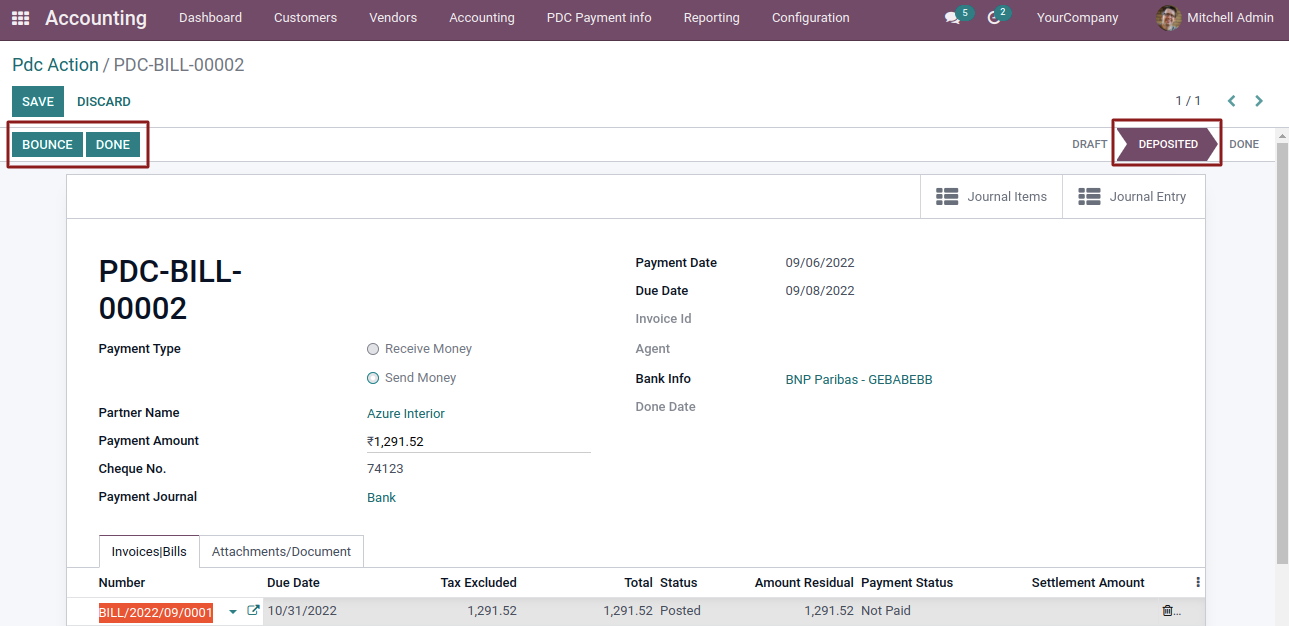Go to previous record arrow

tap(1232, 101)
